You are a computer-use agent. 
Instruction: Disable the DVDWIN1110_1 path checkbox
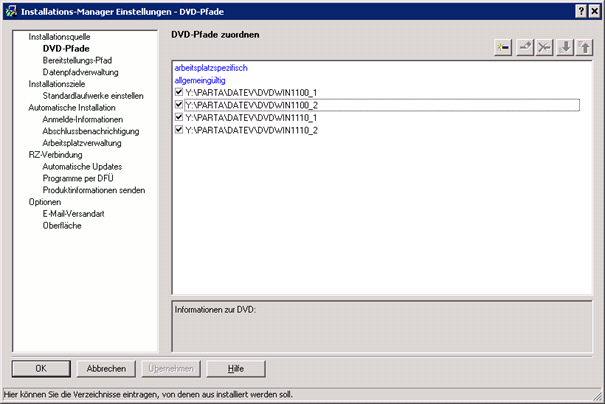(x=179, y=117)
